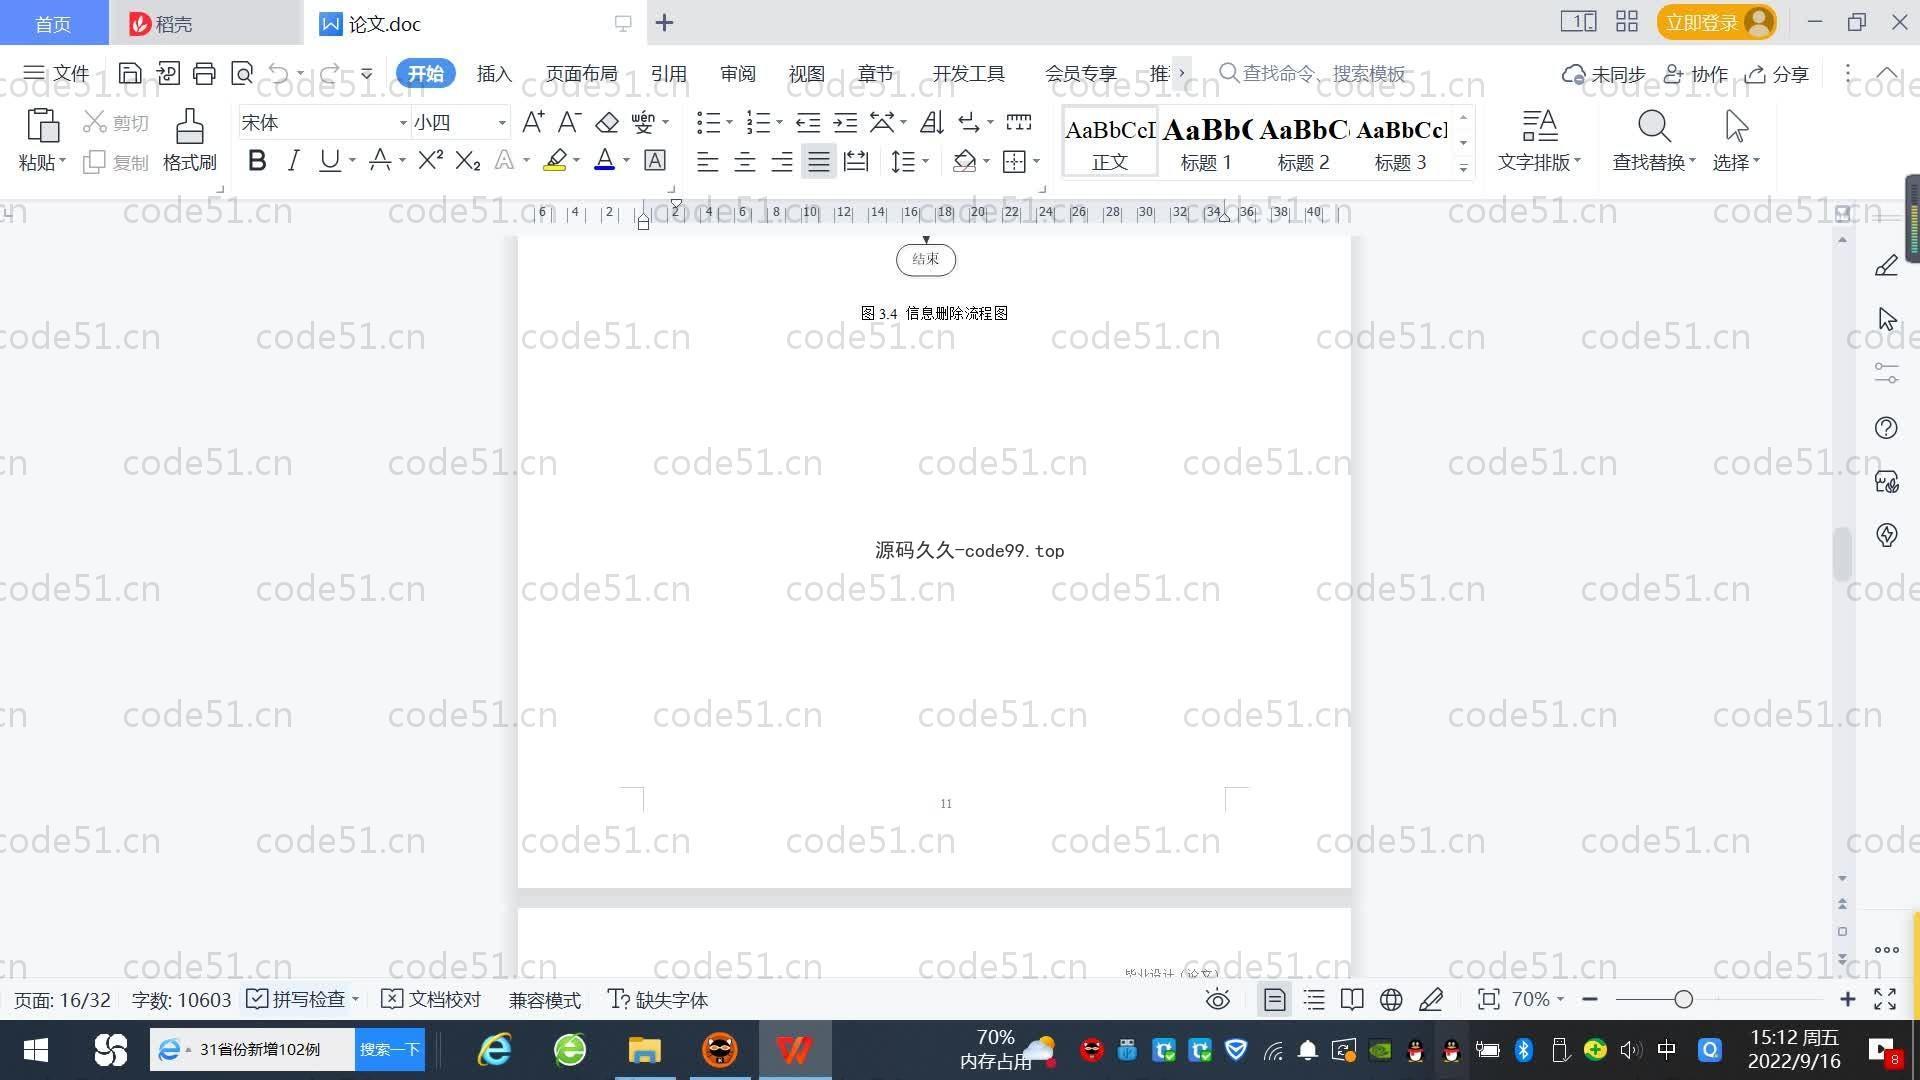1920x1080 pixels.
Task: Switch to the 页面布局 ribbon tab
Action: [x=582, y=74]
